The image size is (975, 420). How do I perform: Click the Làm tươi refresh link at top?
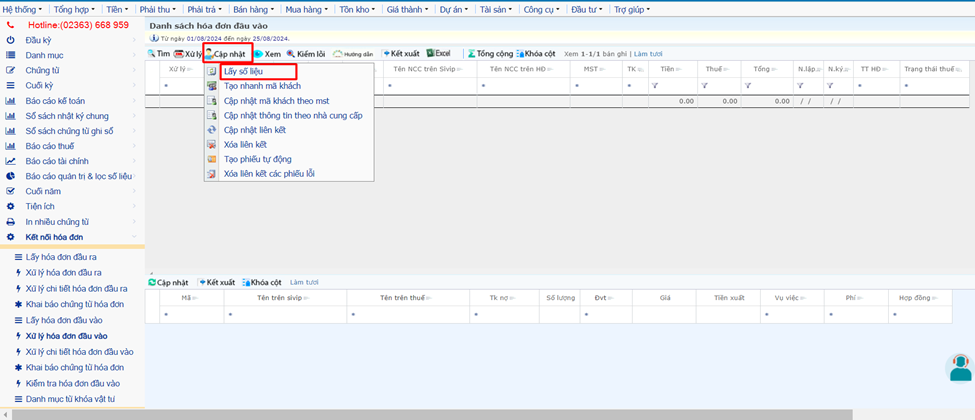point(647,53)
